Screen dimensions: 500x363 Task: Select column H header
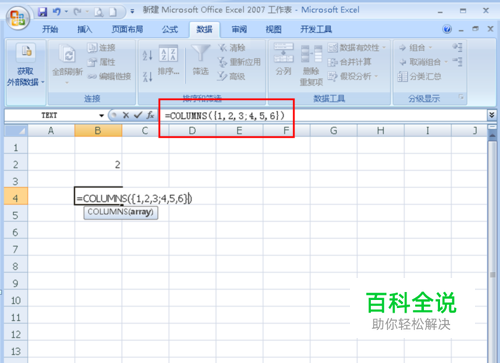click(381, 131)
